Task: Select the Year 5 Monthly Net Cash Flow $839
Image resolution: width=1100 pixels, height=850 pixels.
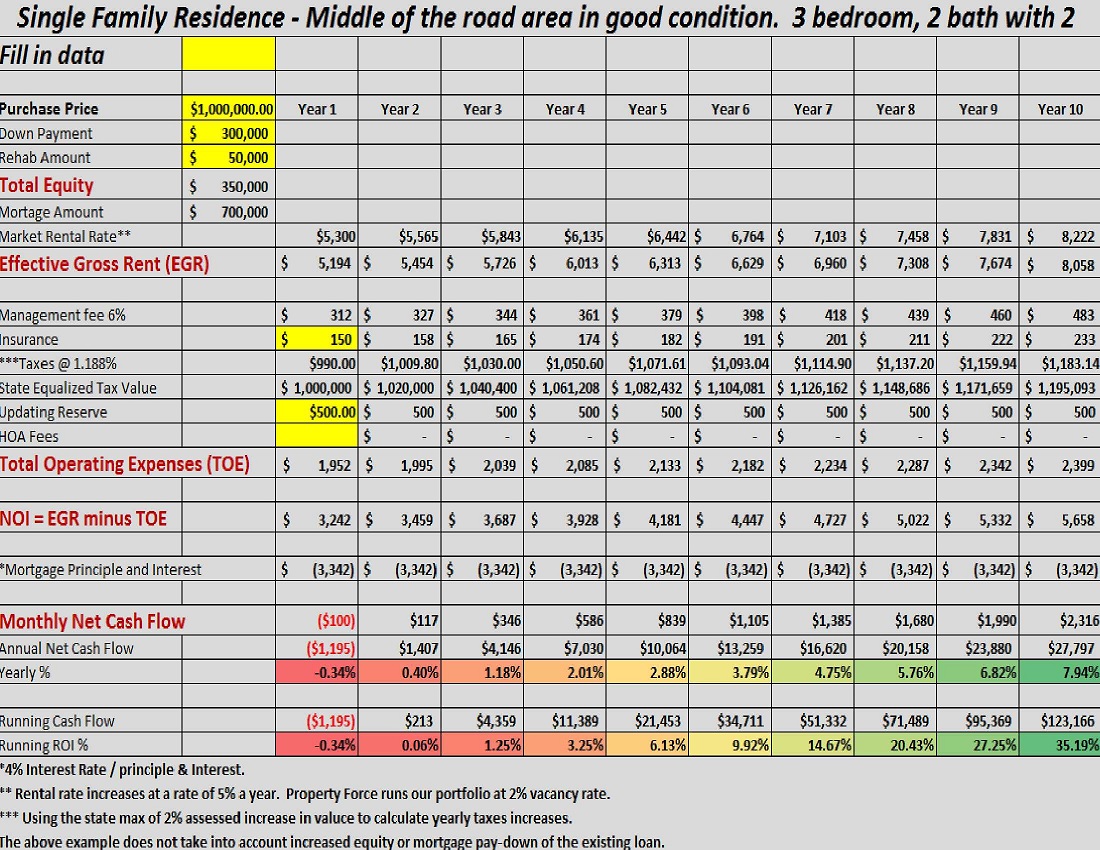Action: click(647, 621)
